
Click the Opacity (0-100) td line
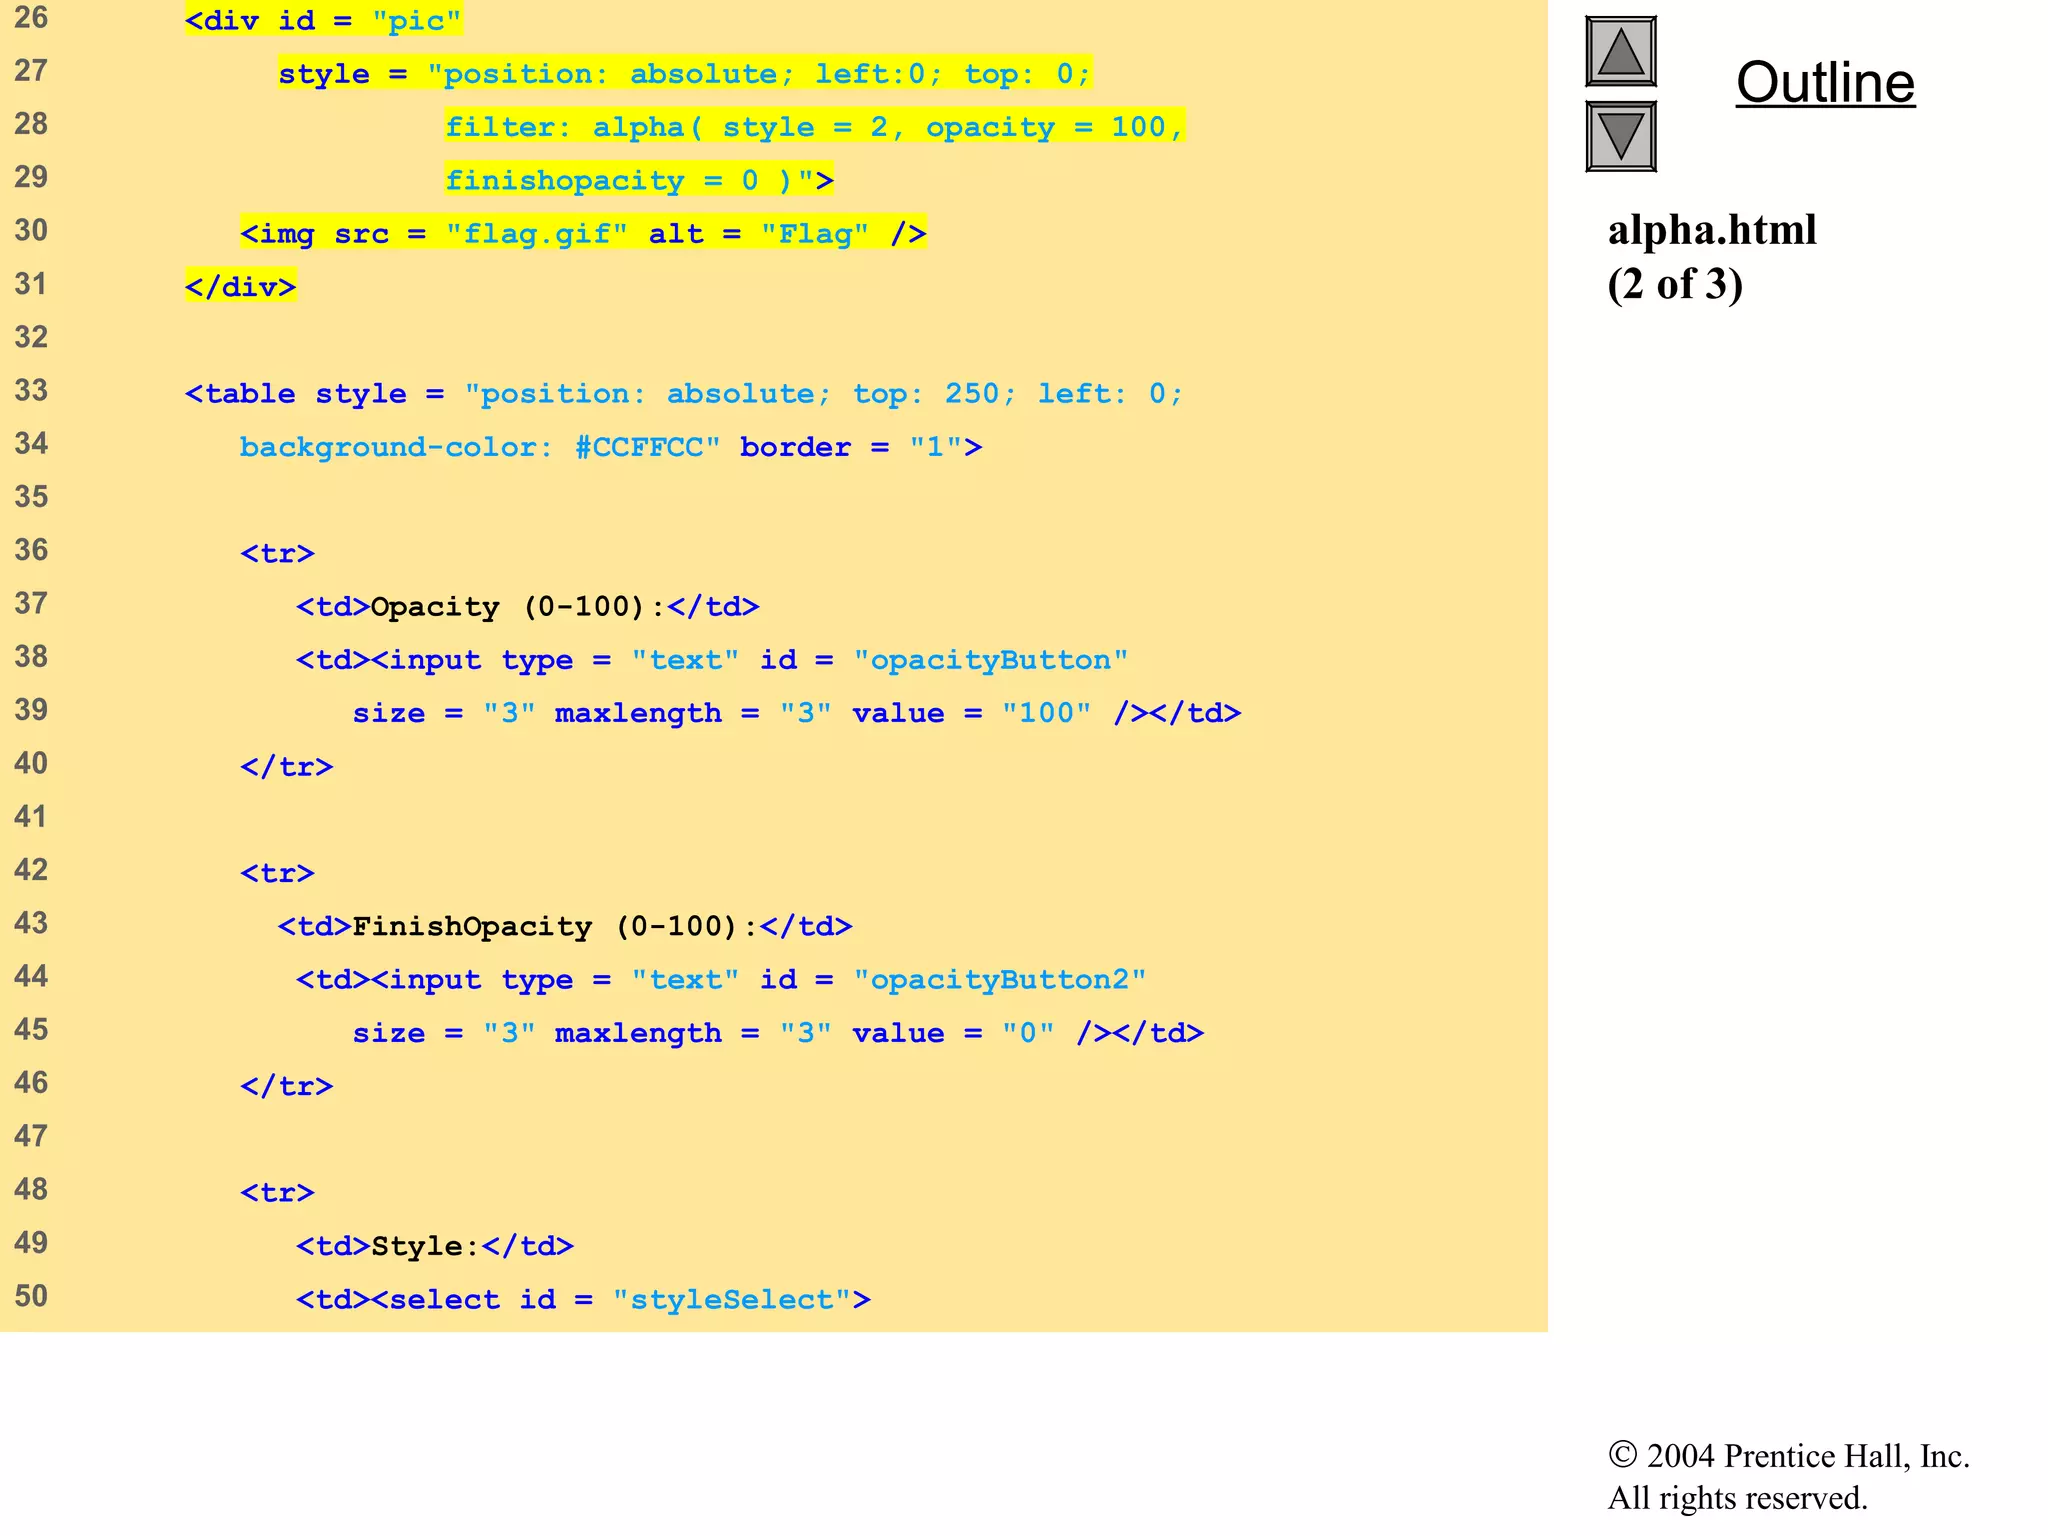click(527, 607)
